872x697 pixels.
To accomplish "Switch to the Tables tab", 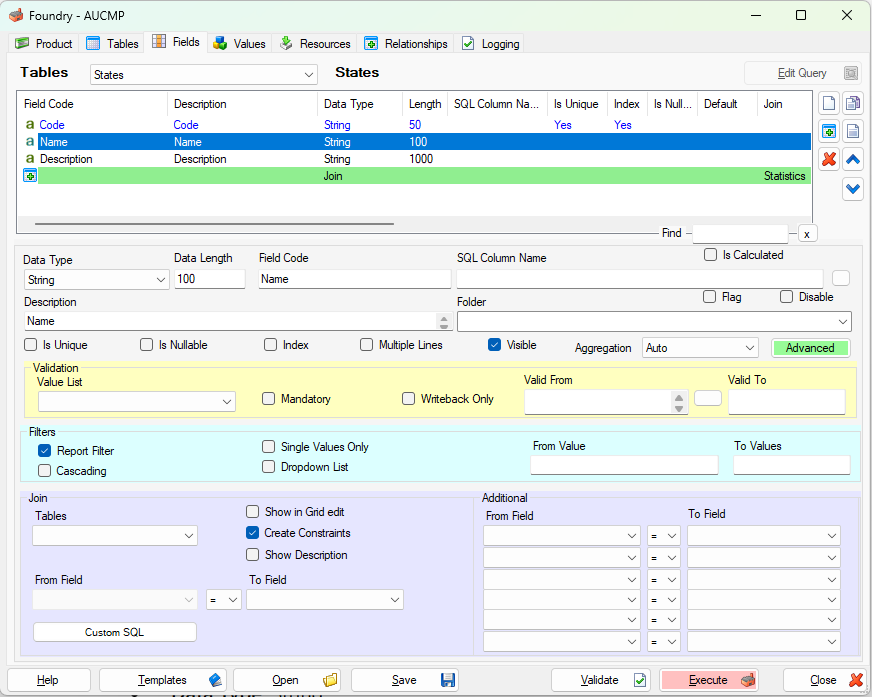I will point(112,43).
